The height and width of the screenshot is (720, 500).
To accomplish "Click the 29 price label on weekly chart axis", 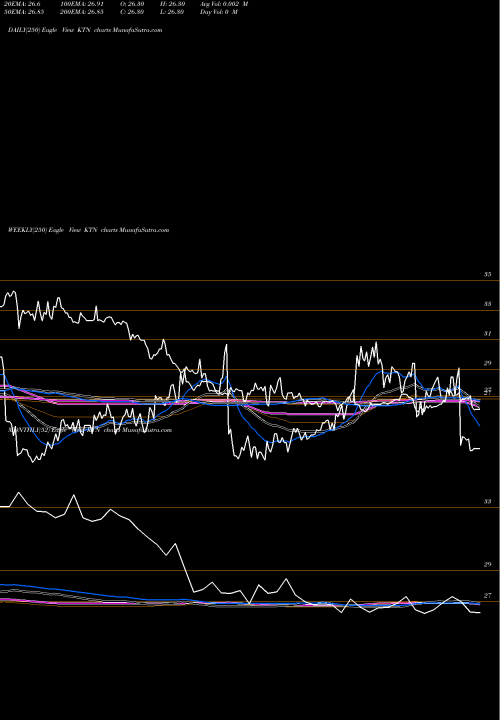I will click(x=487, y=363).
